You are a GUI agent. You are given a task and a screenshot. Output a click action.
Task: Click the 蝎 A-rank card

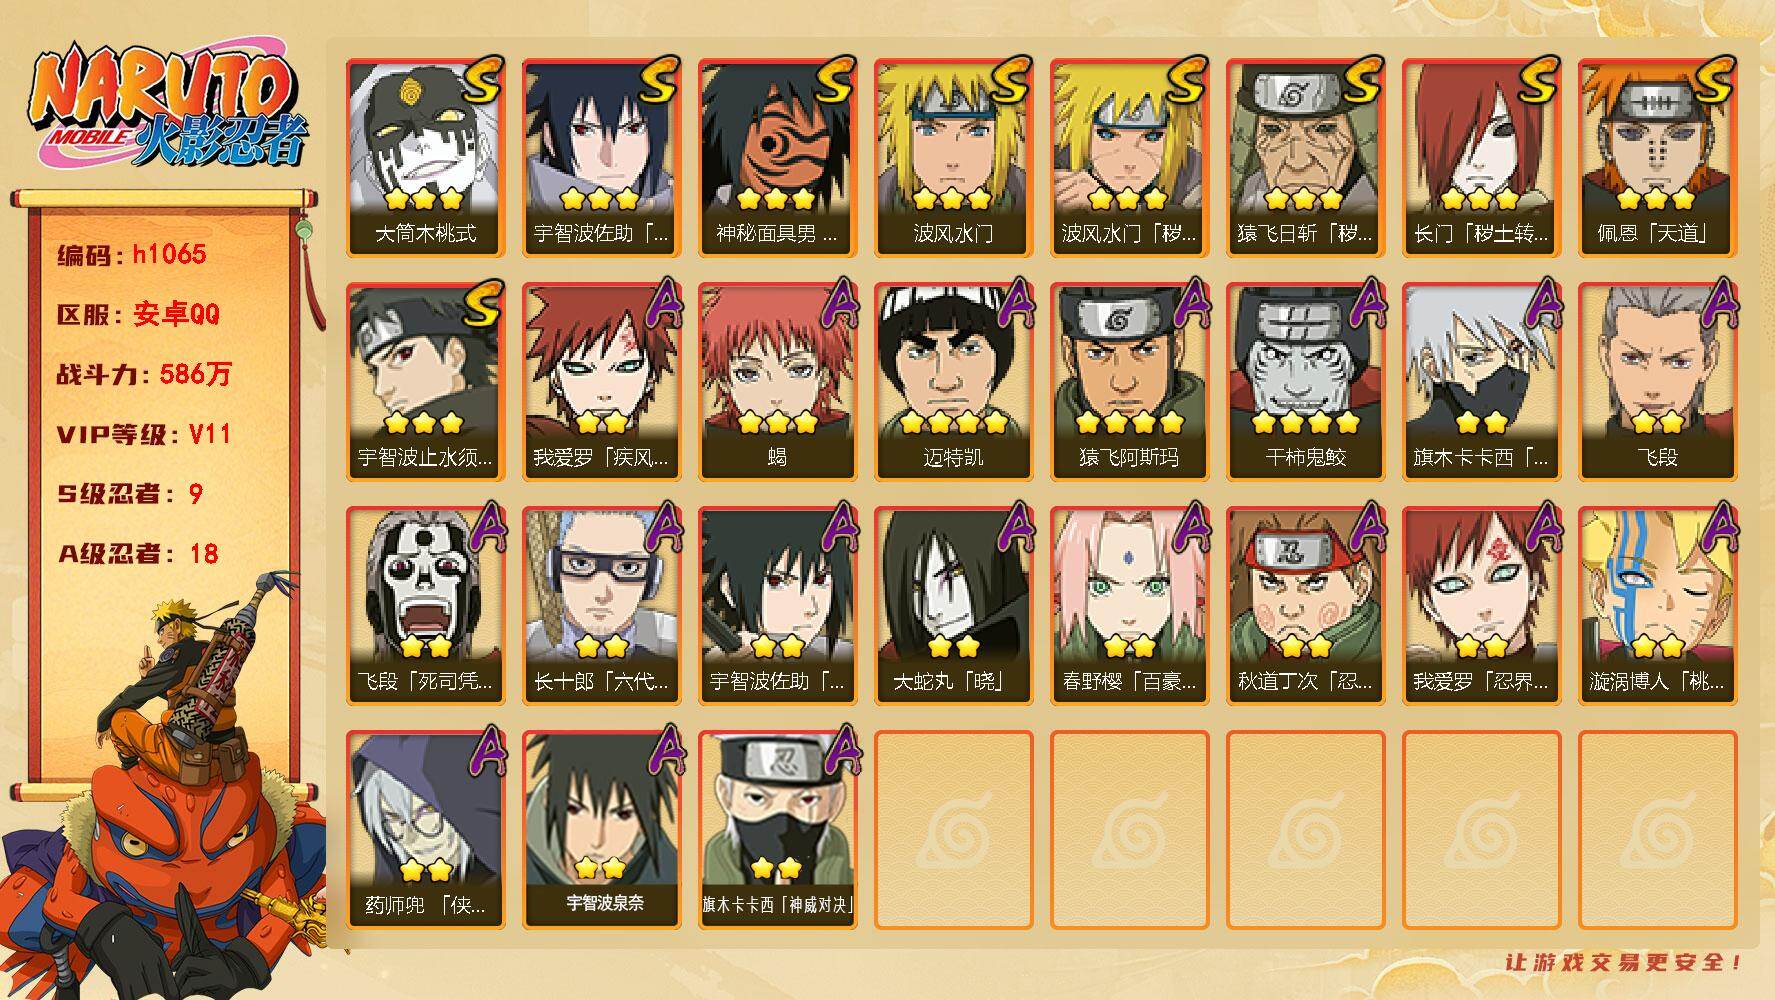(777, 382)
